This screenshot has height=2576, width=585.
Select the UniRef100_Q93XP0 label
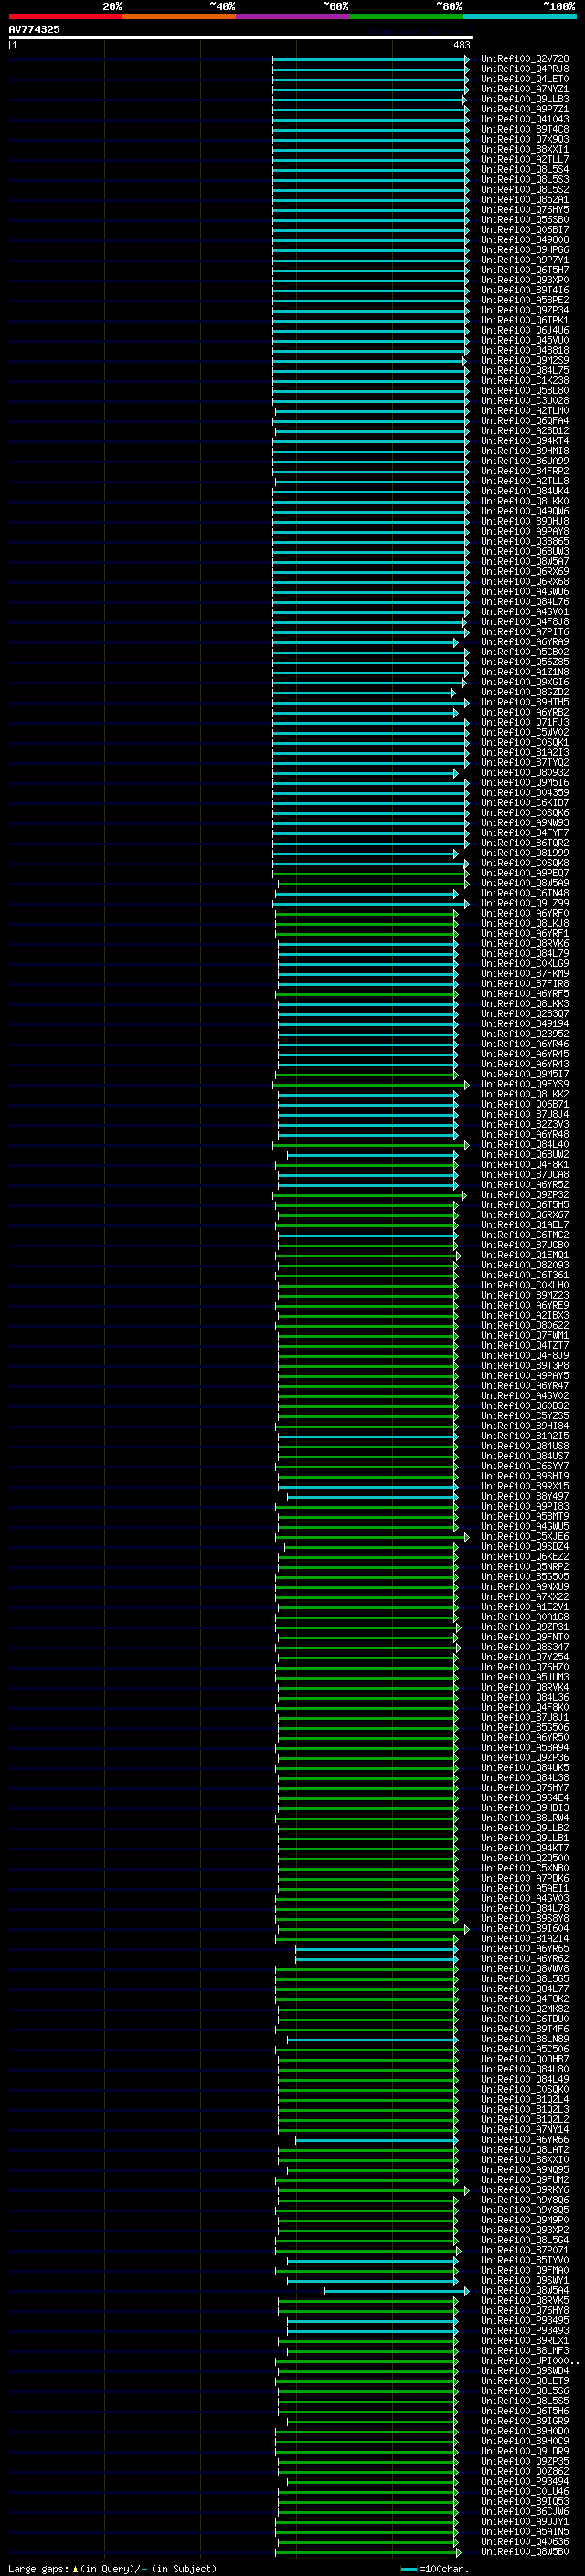click(525, 280)
